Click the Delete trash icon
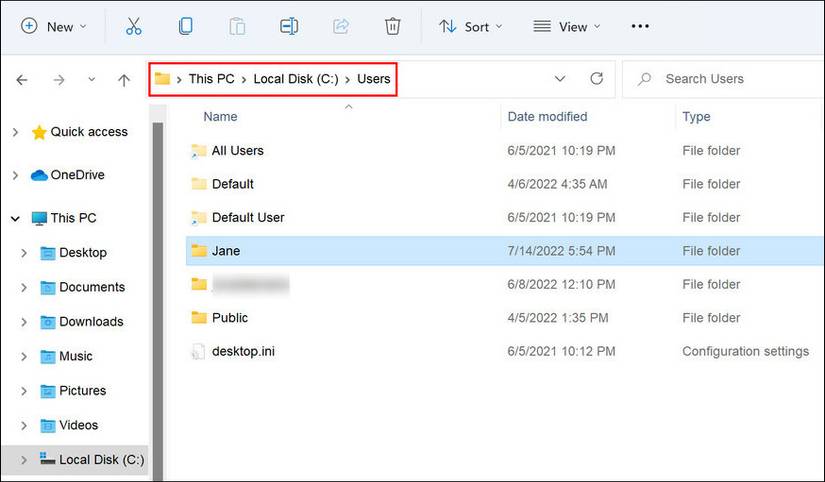 pyautogui.click(x=393, y=26)
